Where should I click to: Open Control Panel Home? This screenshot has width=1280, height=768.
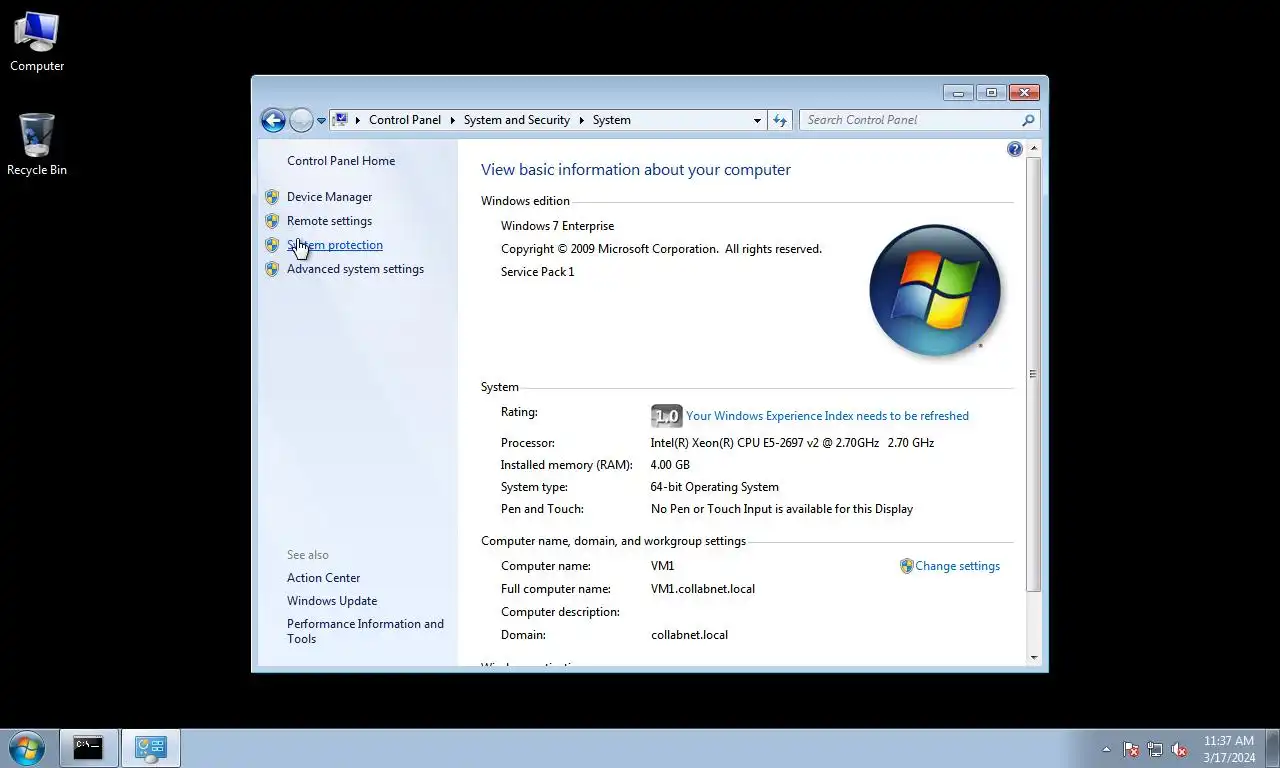click(x=341, y=161)
